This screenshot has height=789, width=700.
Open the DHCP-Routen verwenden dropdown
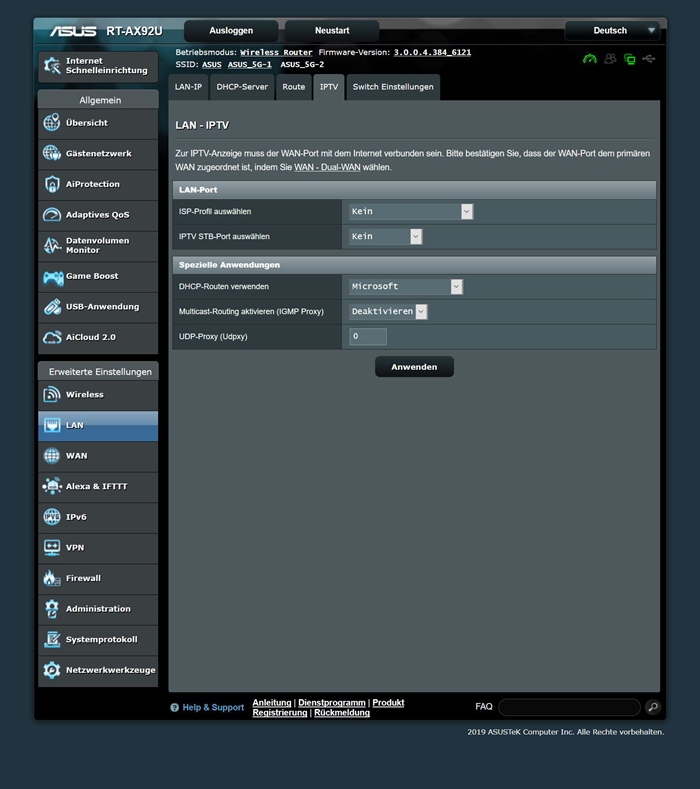(406, 286)
